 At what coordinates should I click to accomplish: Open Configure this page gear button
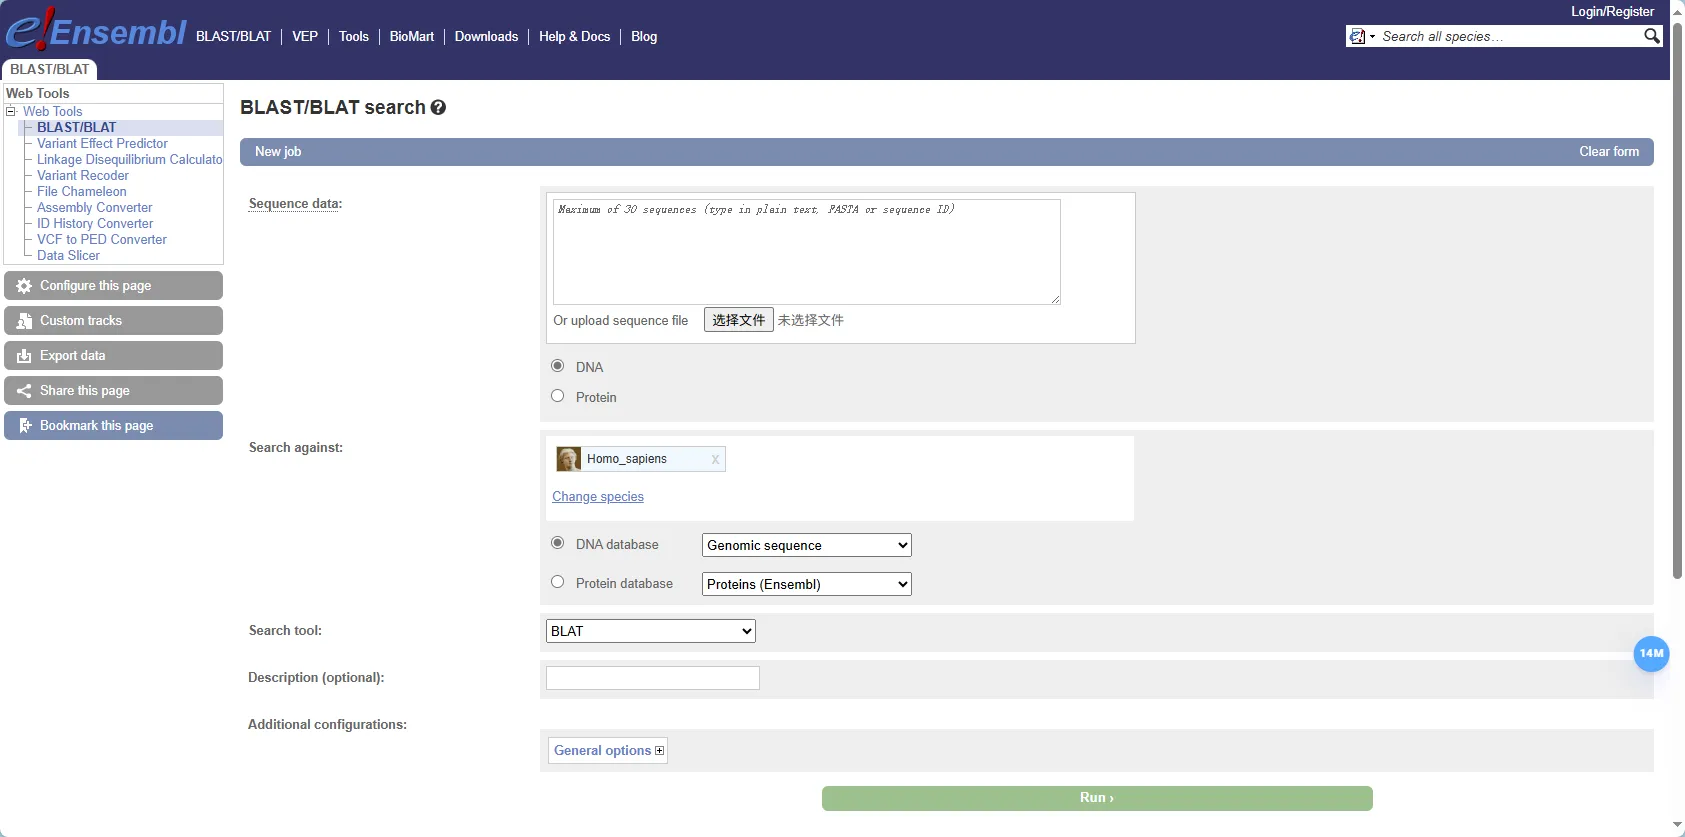point(113,286)
